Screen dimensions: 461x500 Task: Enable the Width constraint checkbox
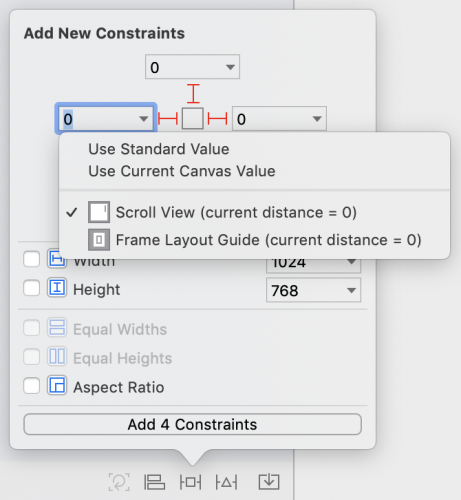point(32,259)
